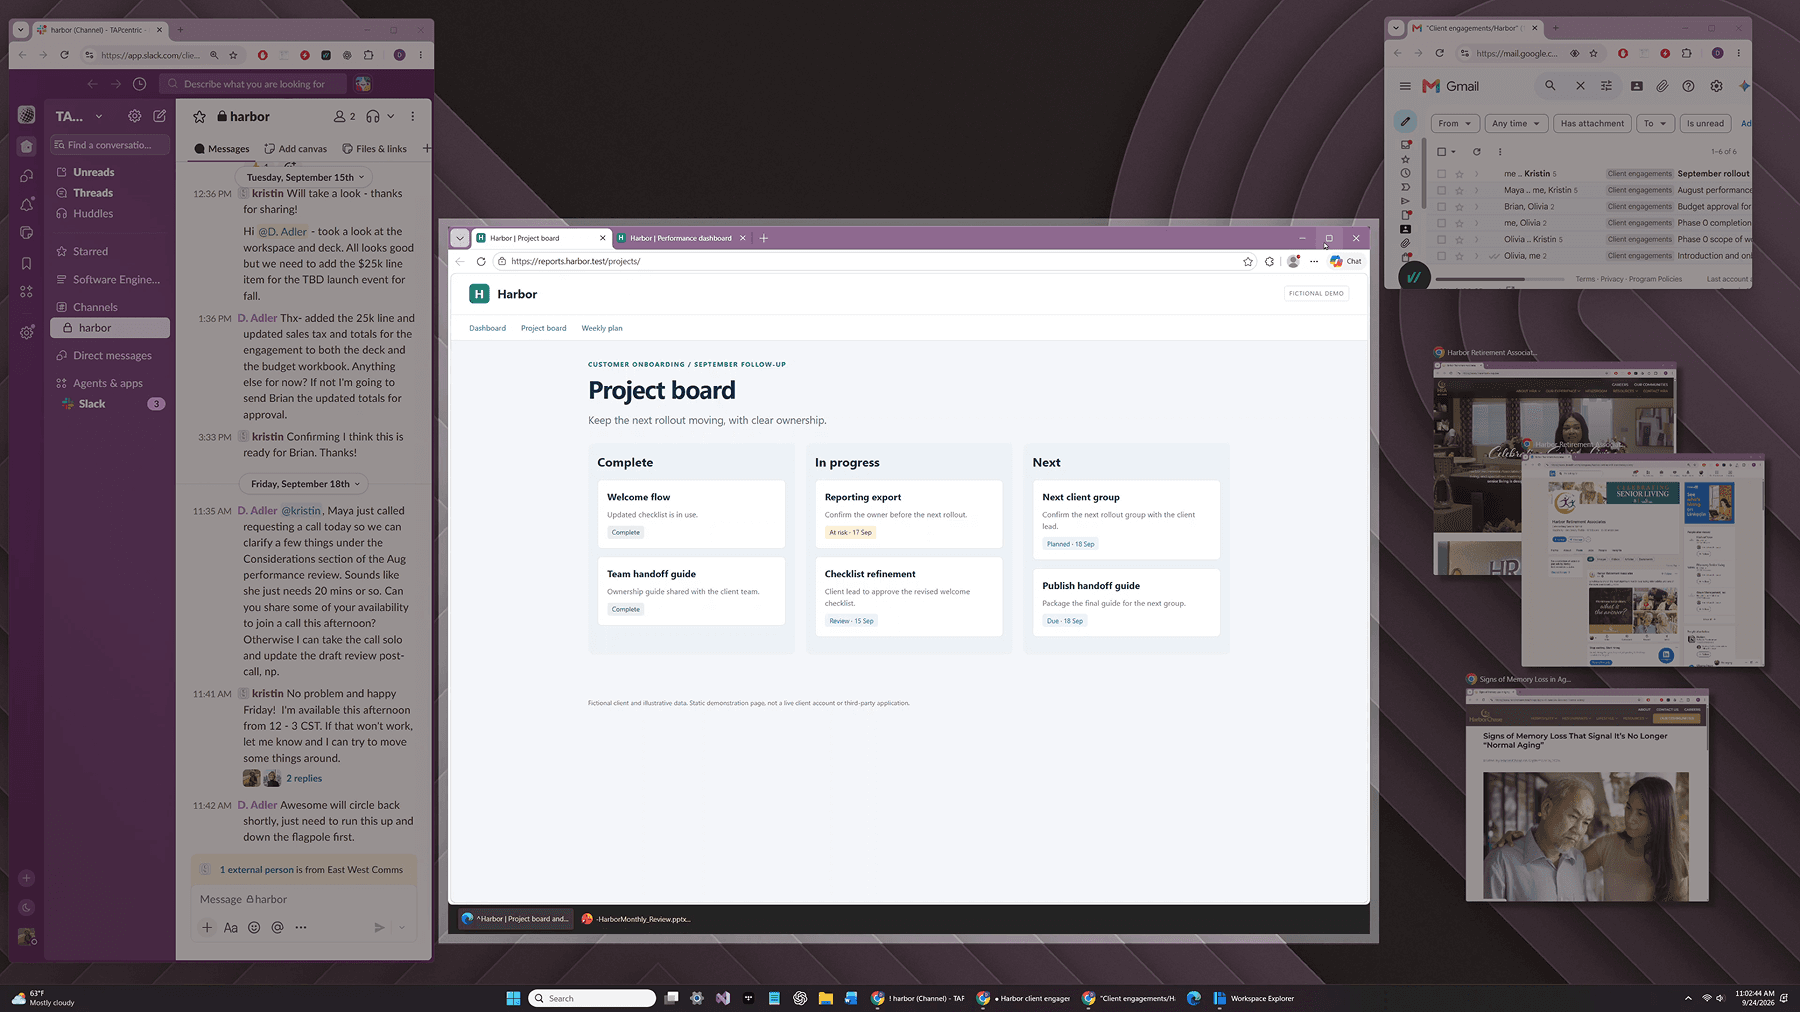Click the 'Signs of Memory Loss' window thumbnail
This screenshot has height=1012, width=1800.
pos(1587,793)
